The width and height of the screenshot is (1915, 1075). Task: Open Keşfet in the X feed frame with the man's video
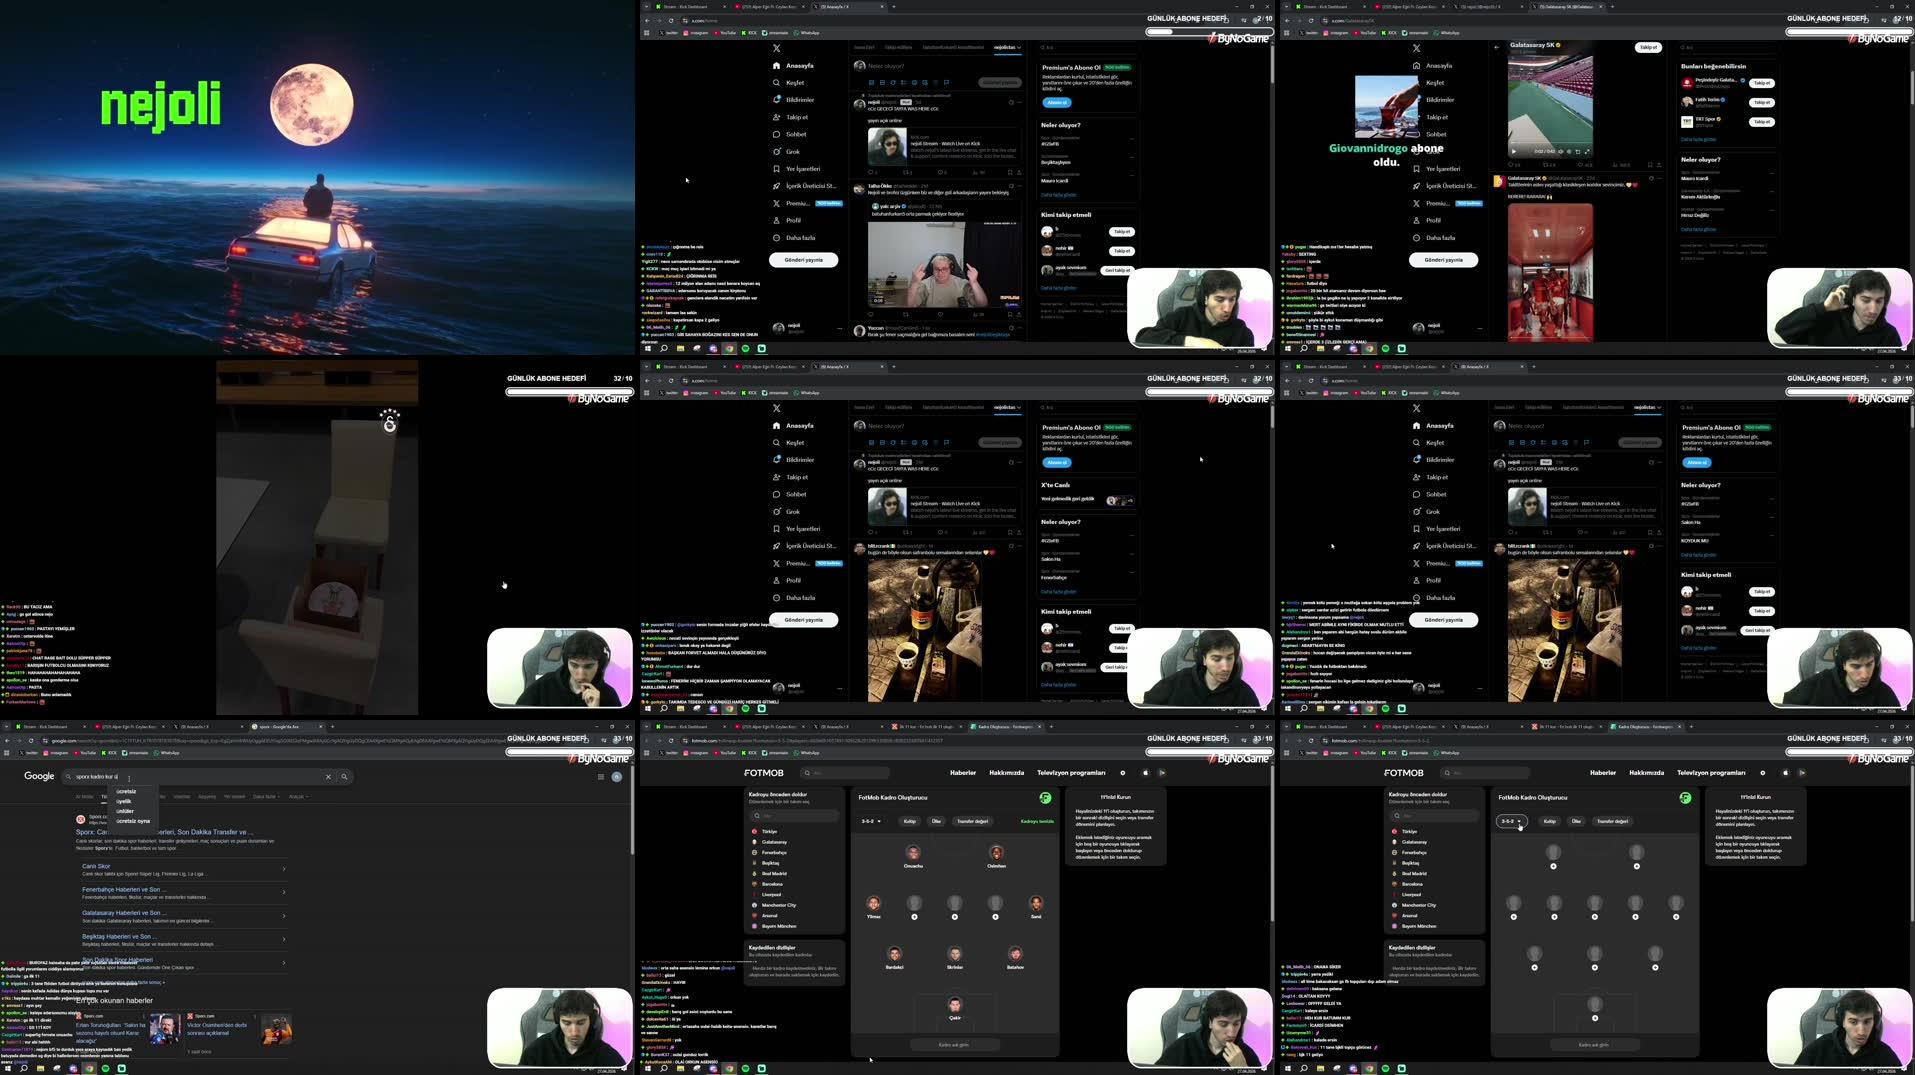788,83
